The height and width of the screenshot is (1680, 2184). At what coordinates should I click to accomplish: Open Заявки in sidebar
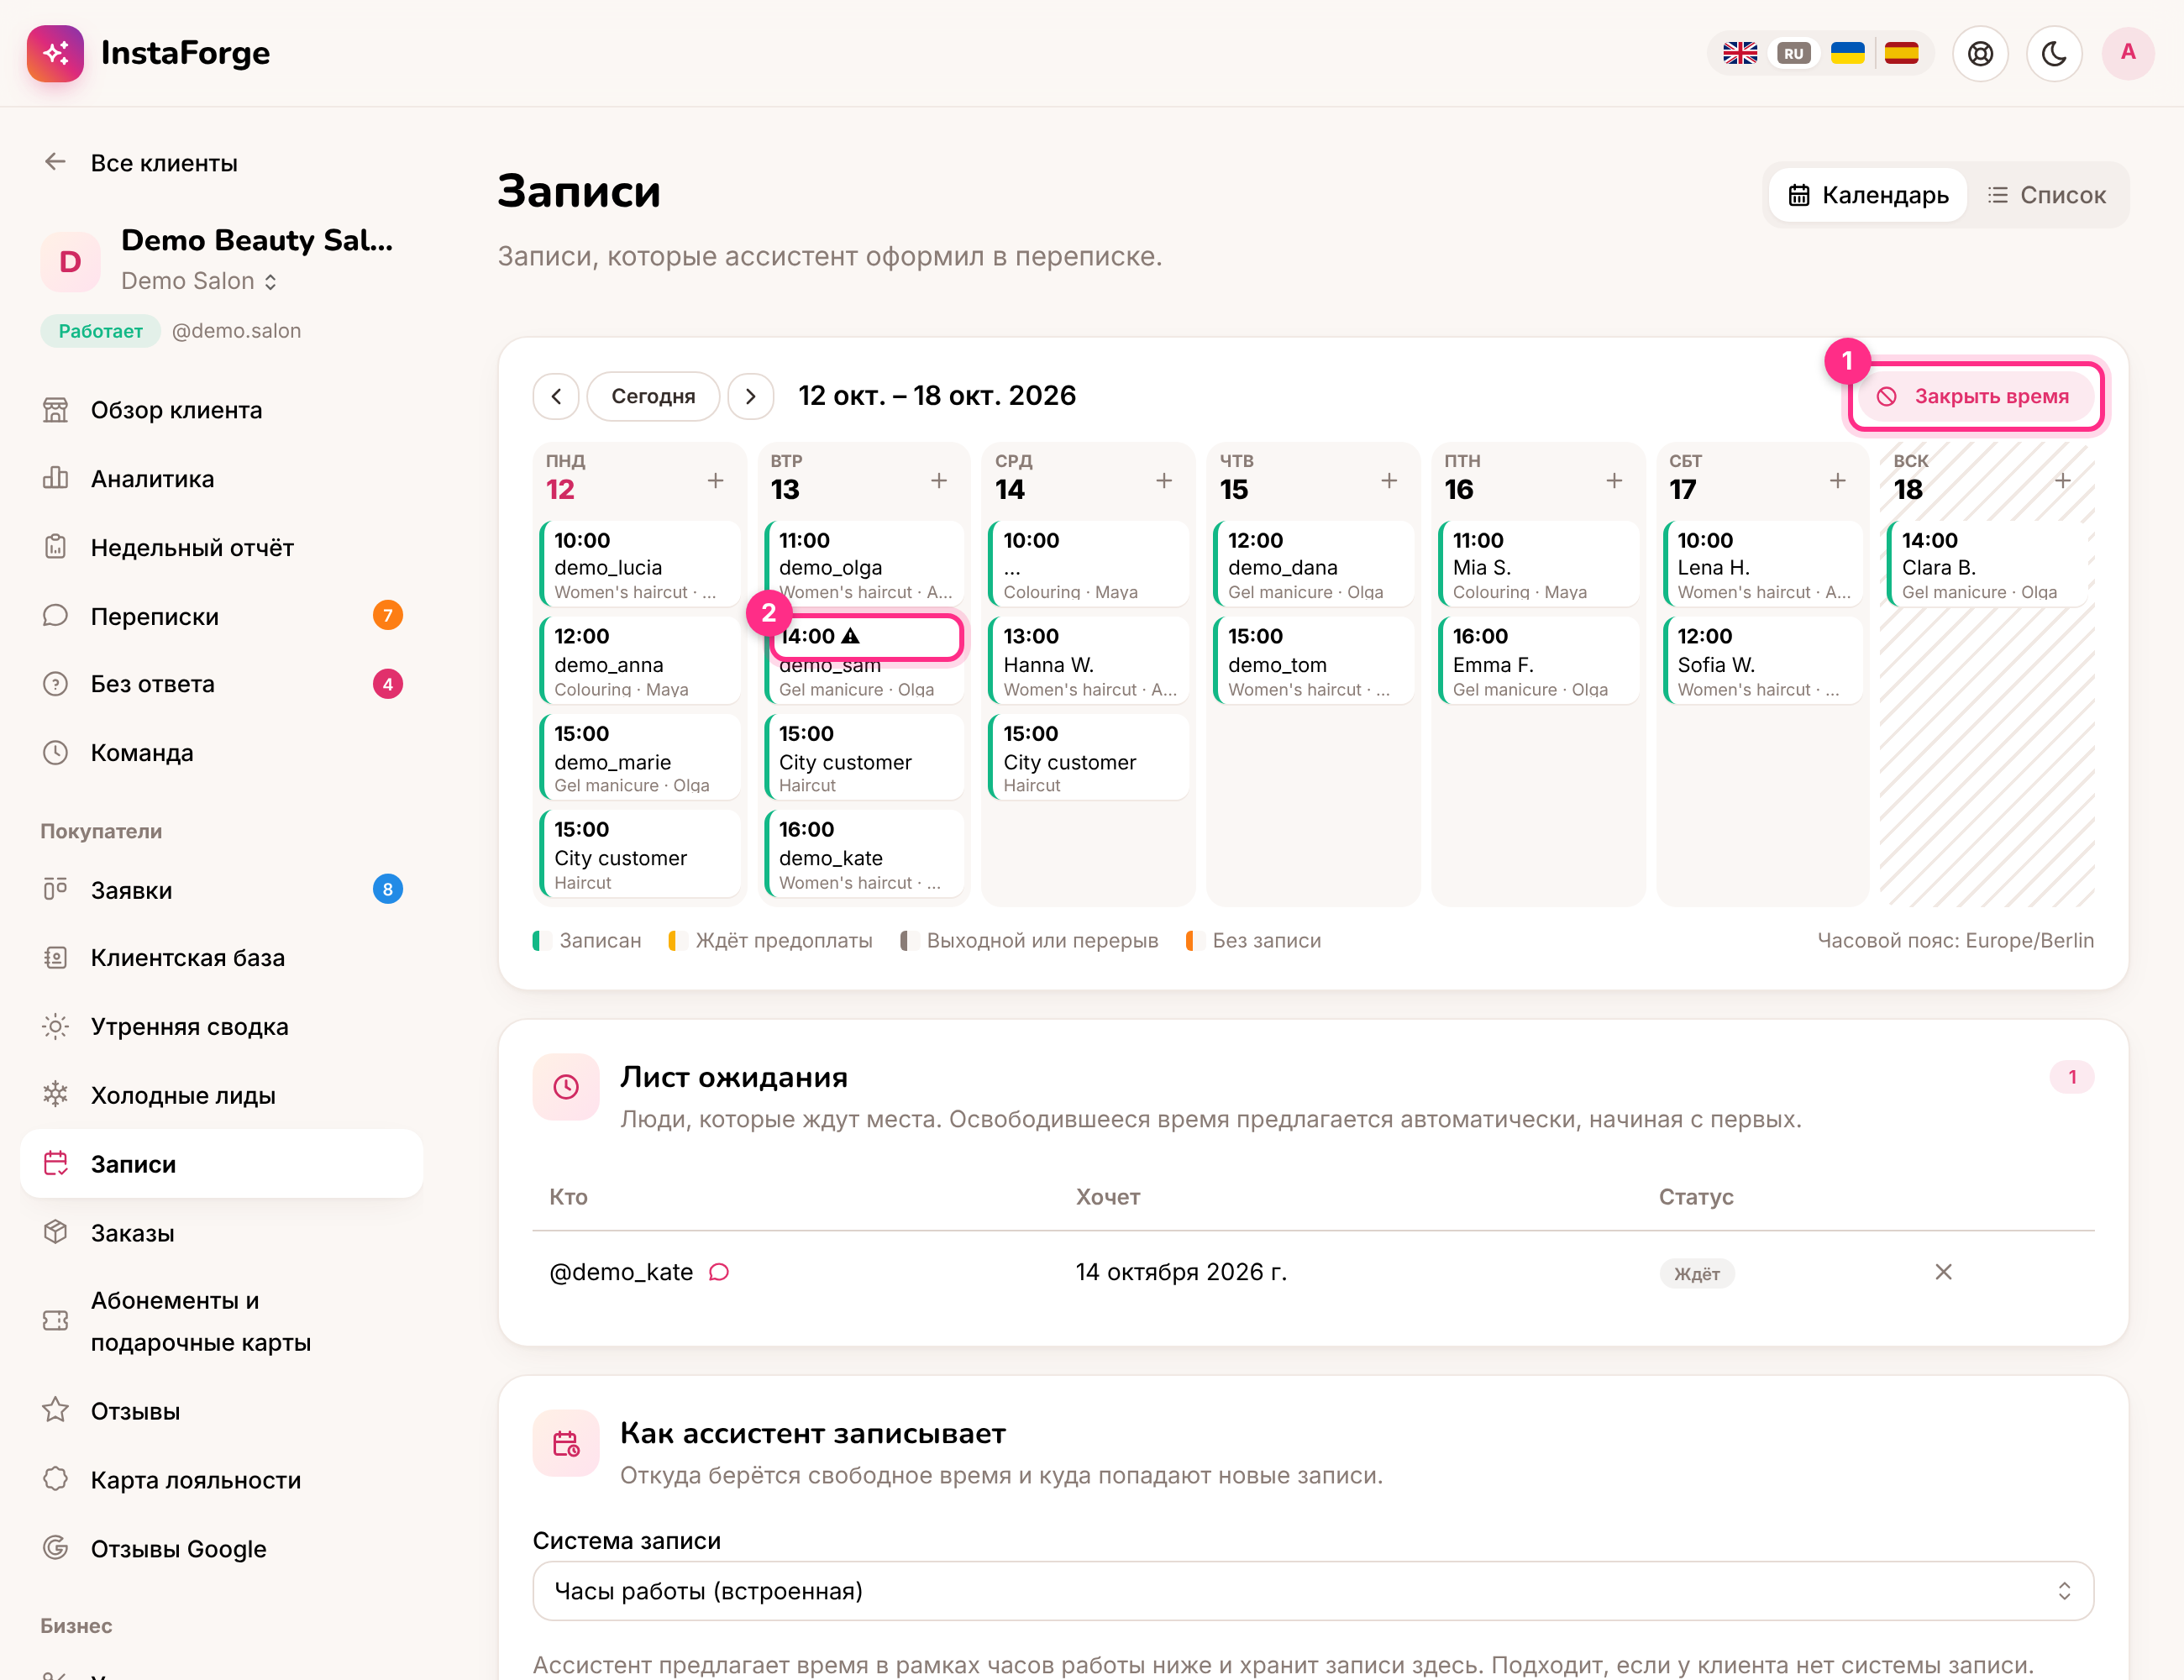[x=221, y=890]
